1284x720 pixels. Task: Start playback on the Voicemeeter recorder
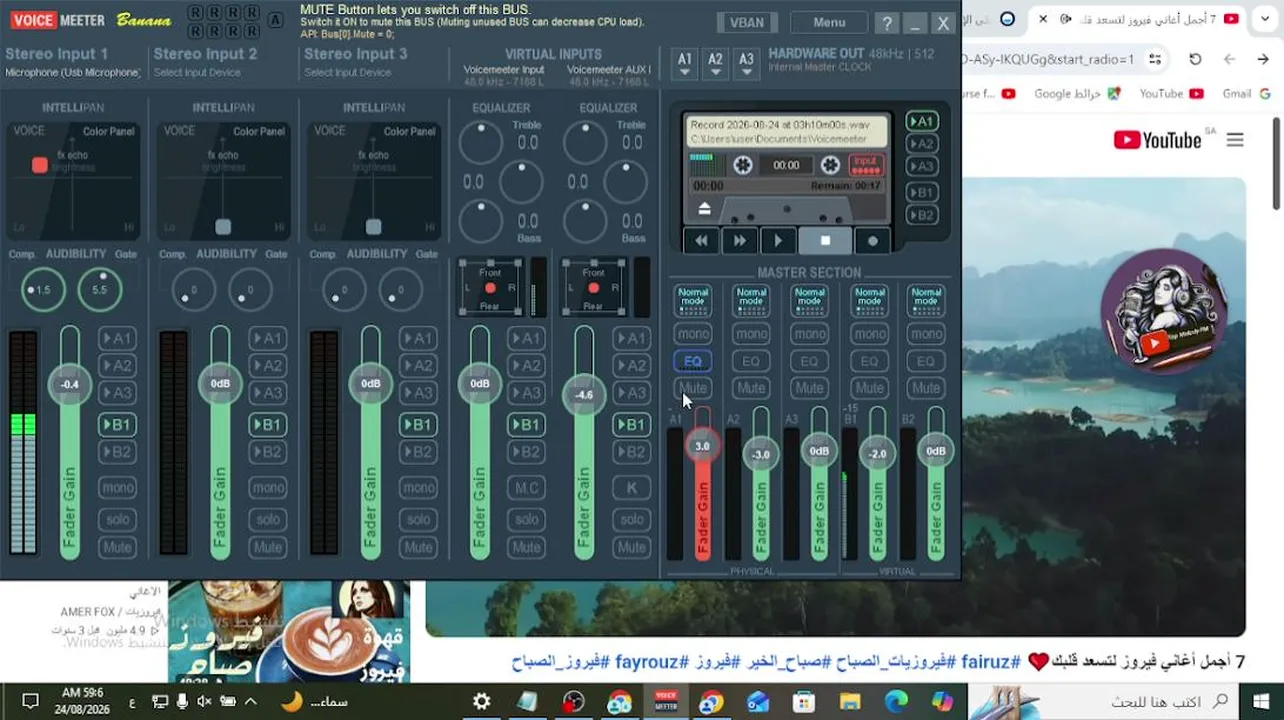click(x=778, y=241)
